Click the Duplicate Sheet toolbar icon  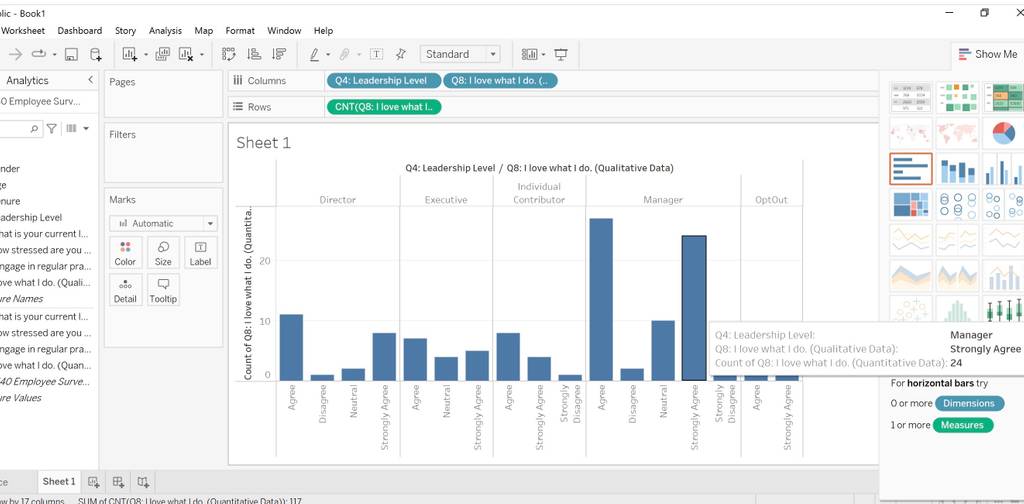pyautogui.click(x=163, y=54)
